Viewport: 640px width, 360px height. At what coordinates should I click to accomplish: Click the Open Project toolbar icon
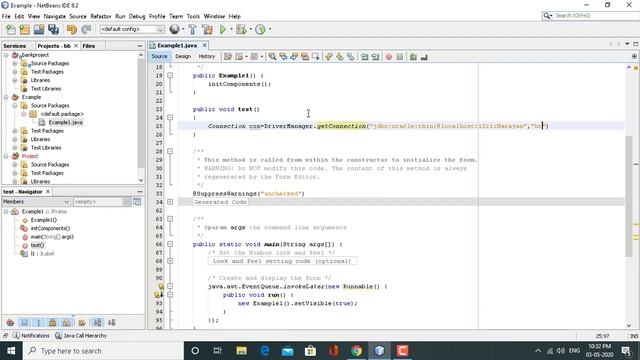[39, 29]
